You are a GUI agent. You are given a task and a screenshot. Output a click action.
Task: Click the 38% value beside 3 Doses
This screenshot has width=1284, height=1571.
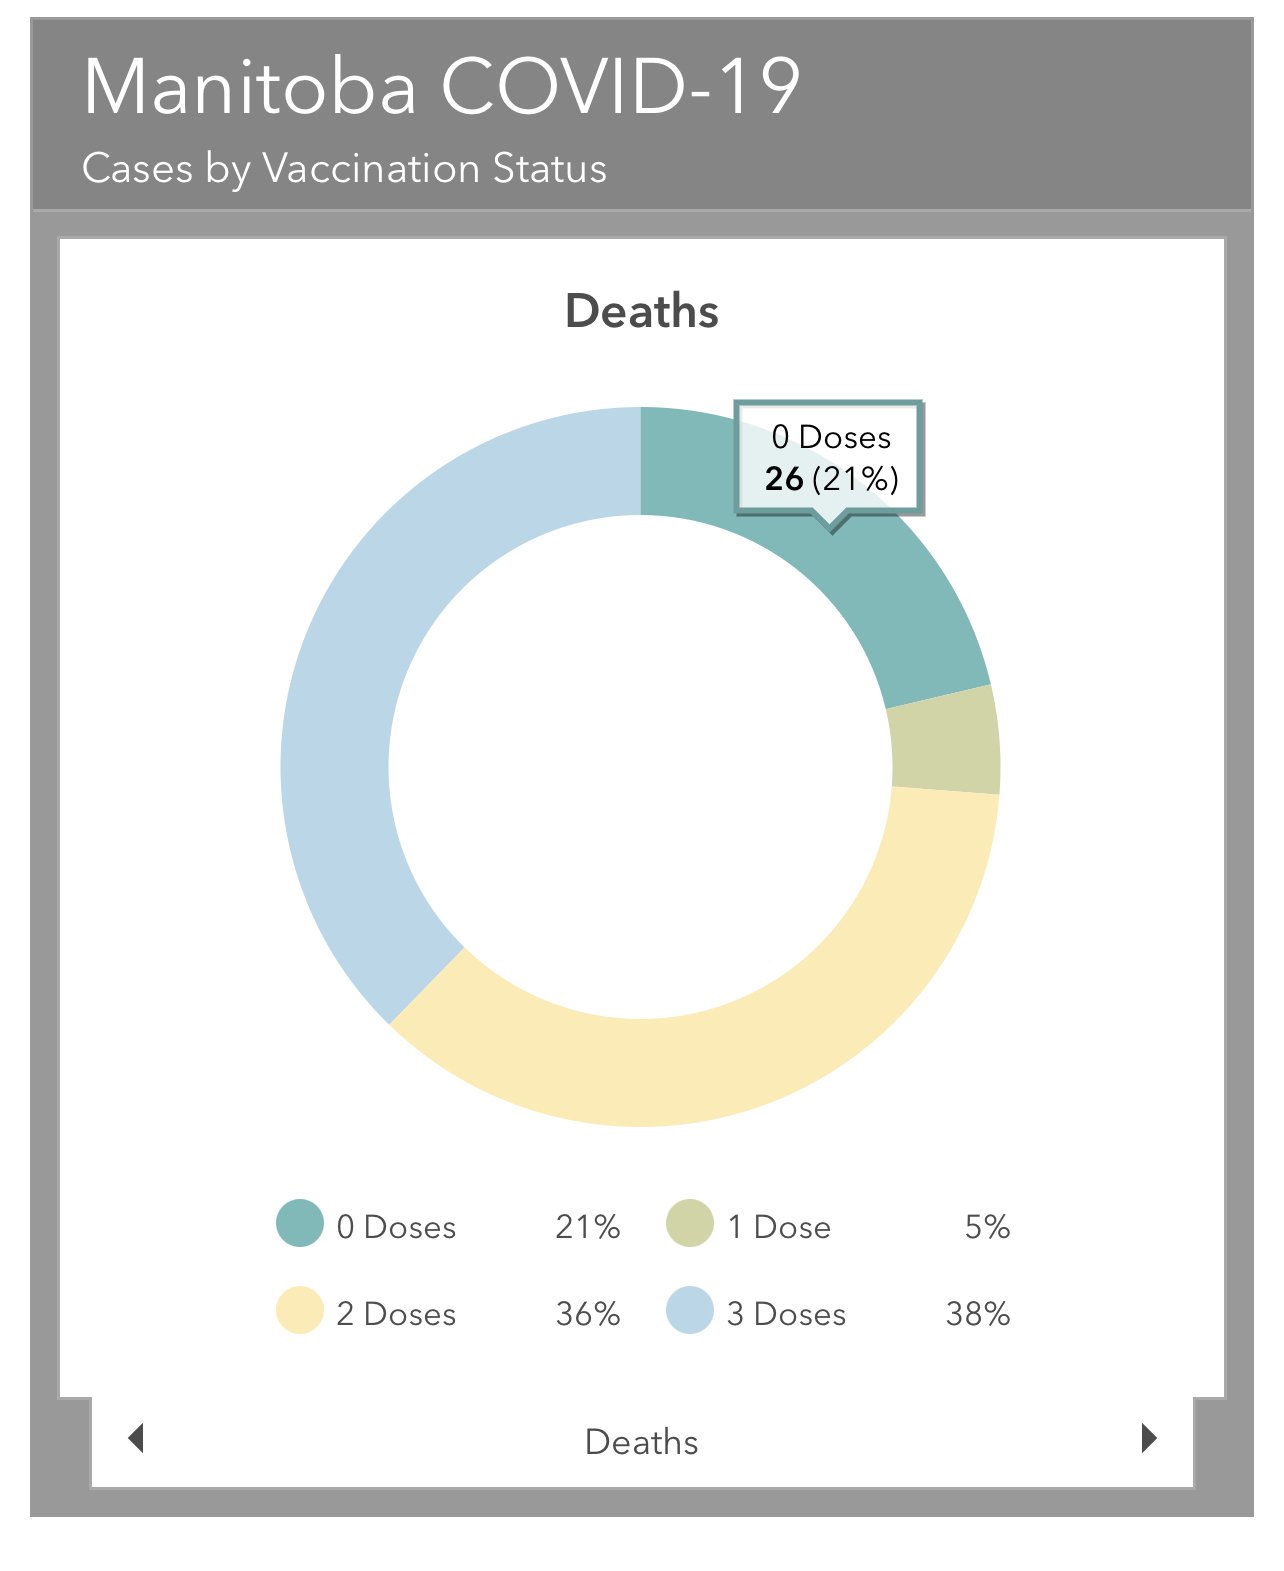(977, 1314)
